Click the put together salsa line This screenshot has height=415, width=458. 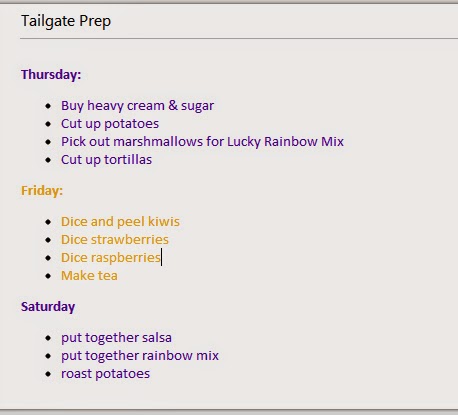pyautogui.click(x=116, y=338)
